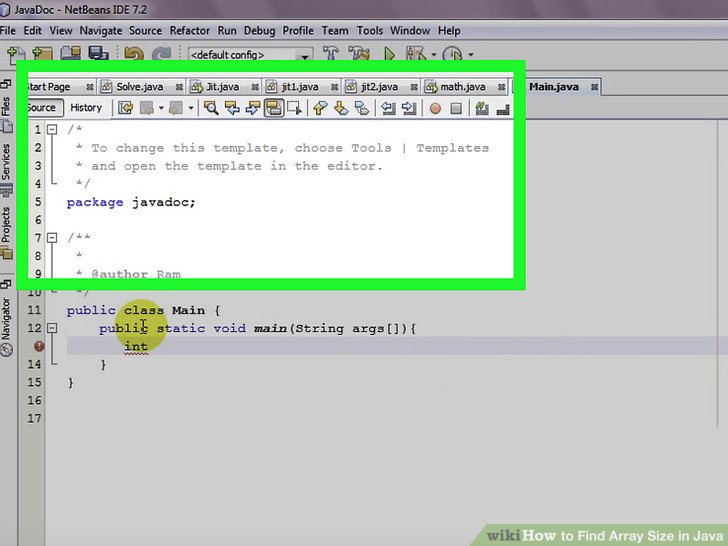Click the Undo arrow icon
Screen dimensions: 728x546
tap(134, 54)
